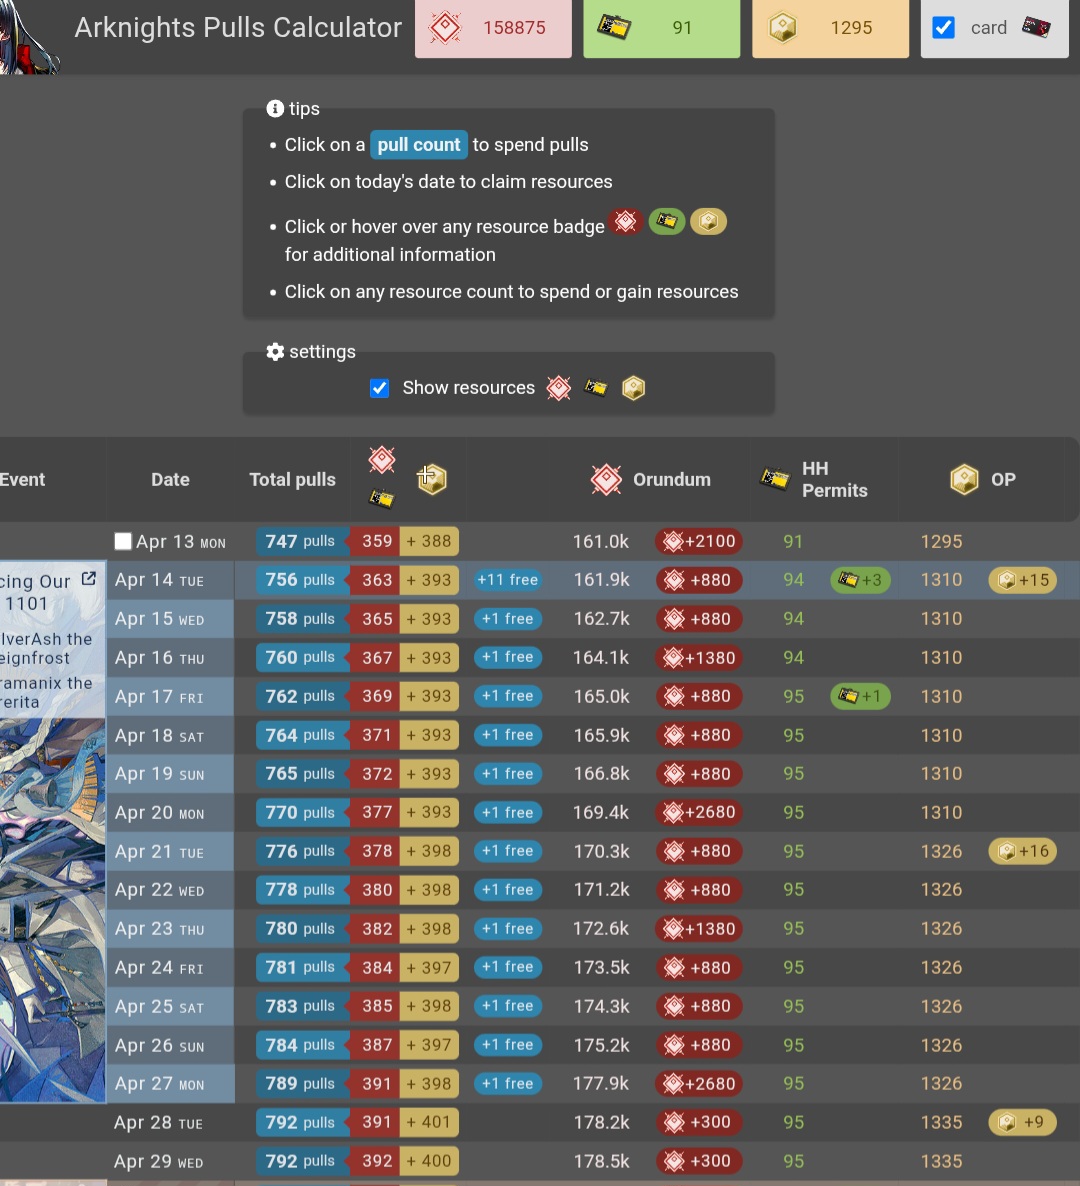Click the HH Permits column header icon
The image size is (1080, 1186).
[775, 479]
